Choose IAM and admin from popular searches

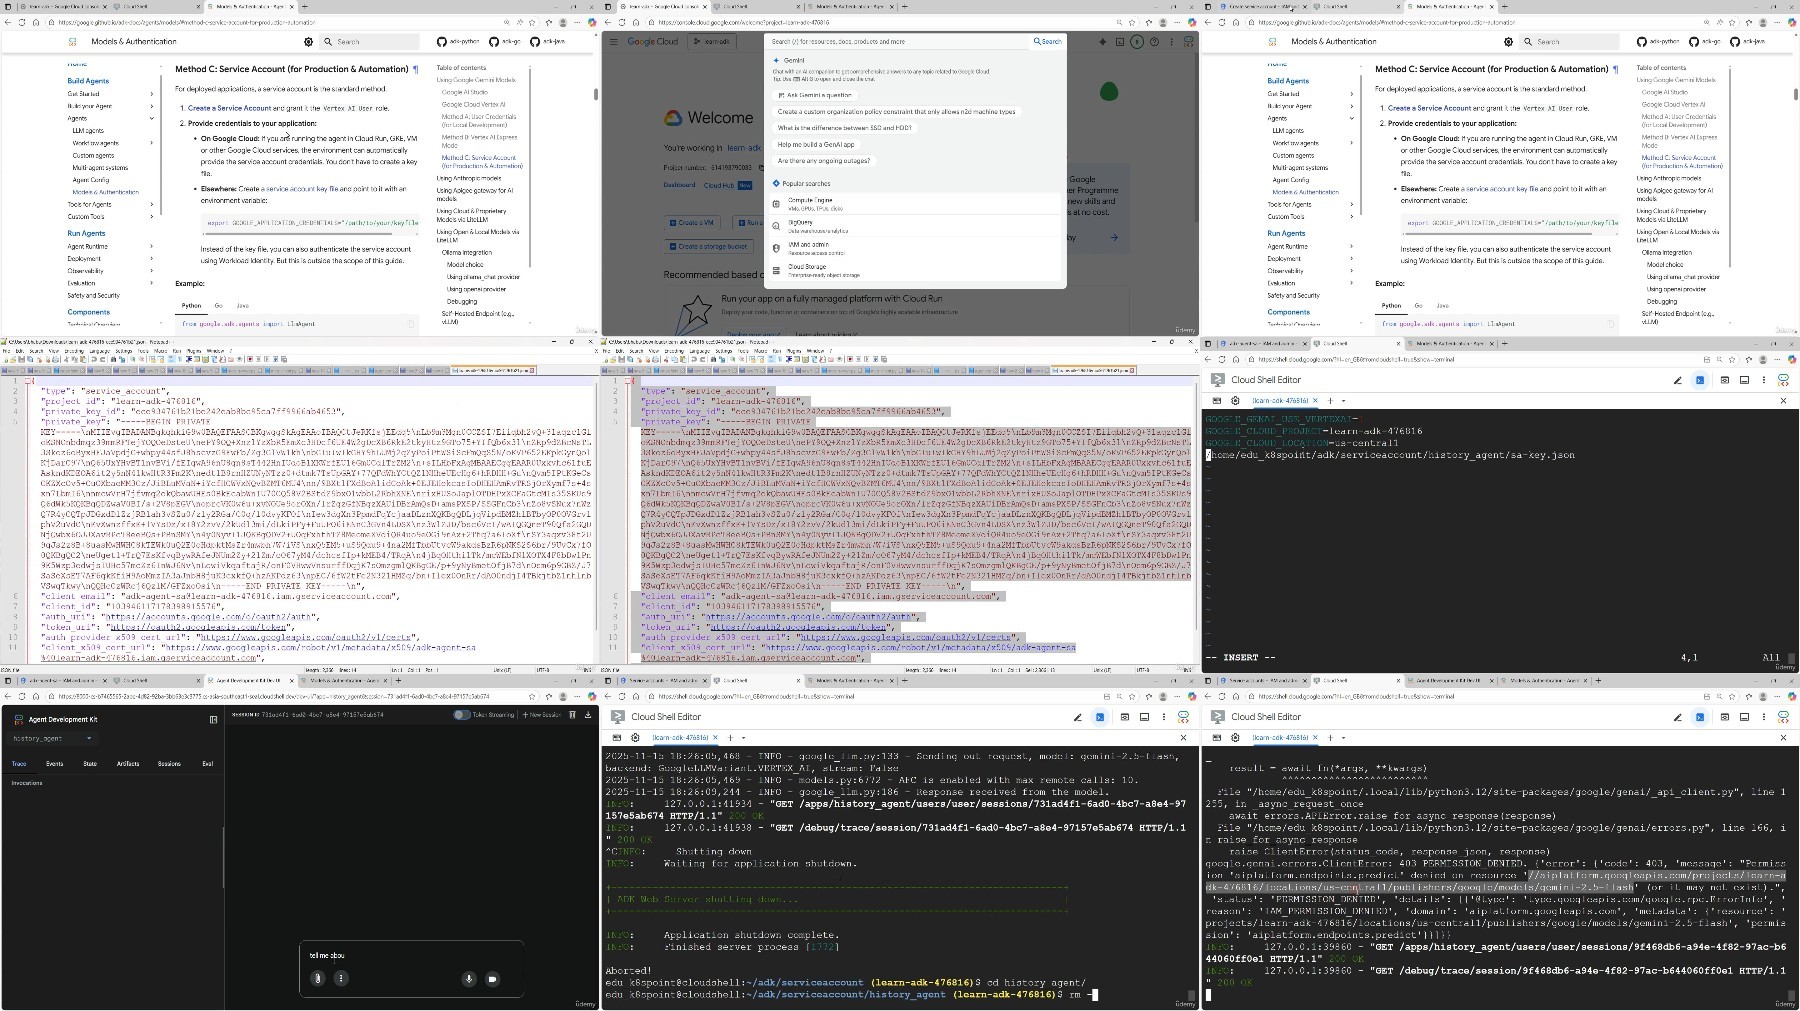[x=915, y=248]
